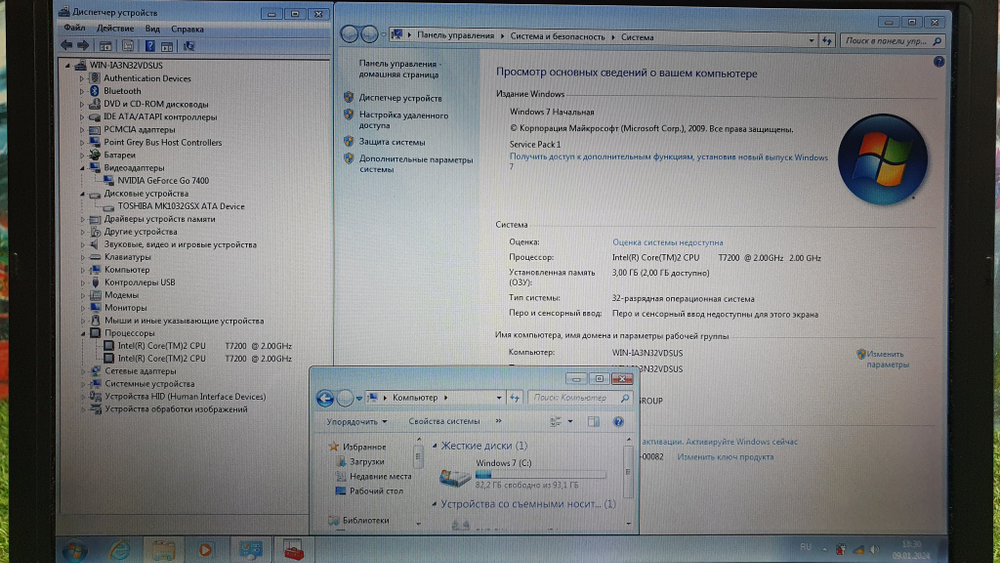1000x563 pixels.
Task: Click the volume icon in system tray
Action: (874, 550)
